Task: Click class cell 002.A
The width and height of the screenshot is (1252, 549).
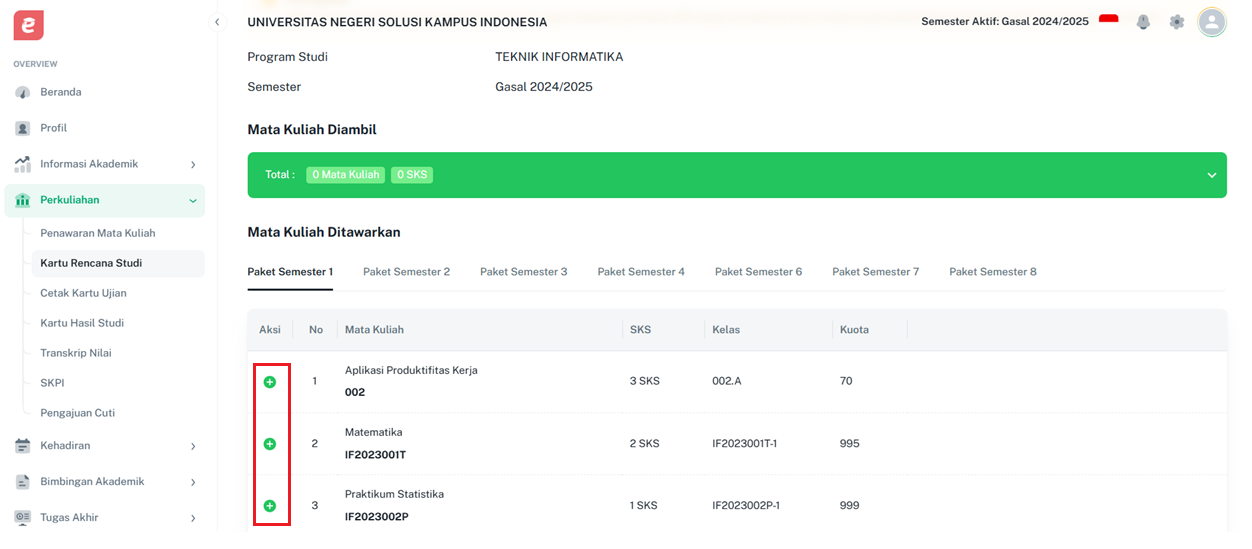Action: coord(727,382)
